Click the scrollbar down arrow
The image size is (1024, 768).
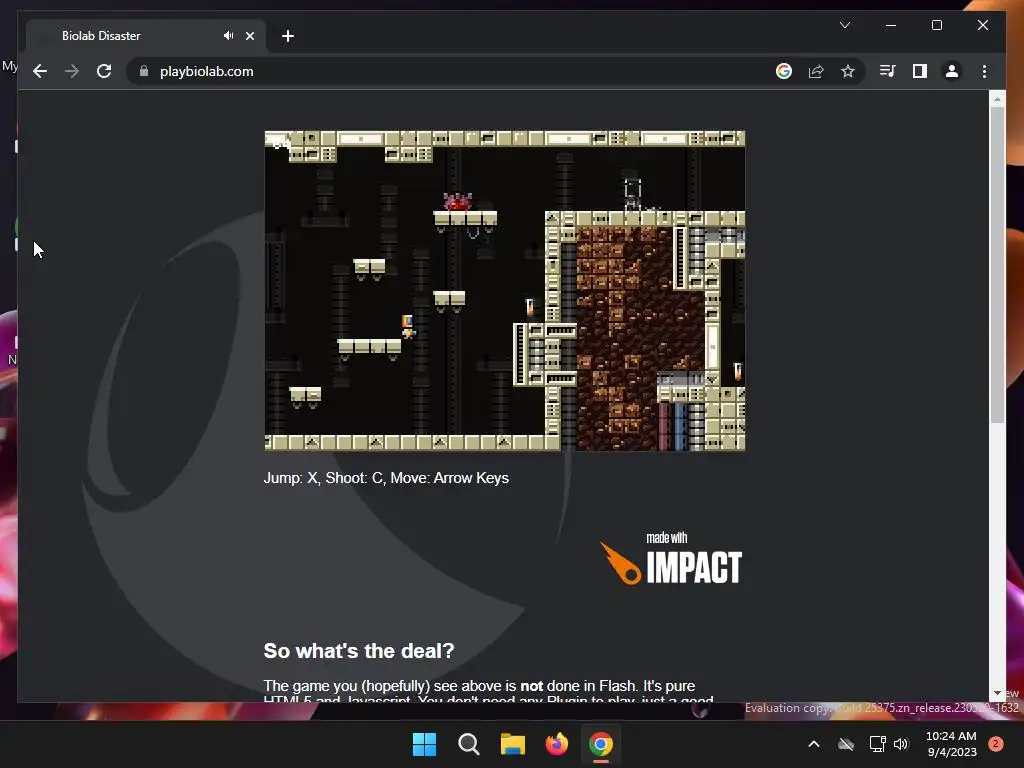coord(997,693)
